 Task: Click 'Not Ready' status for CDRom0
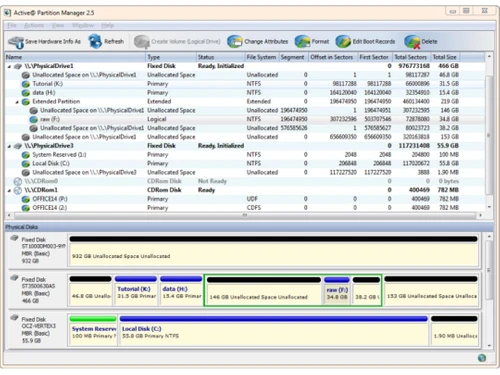(x=212, y=181)
